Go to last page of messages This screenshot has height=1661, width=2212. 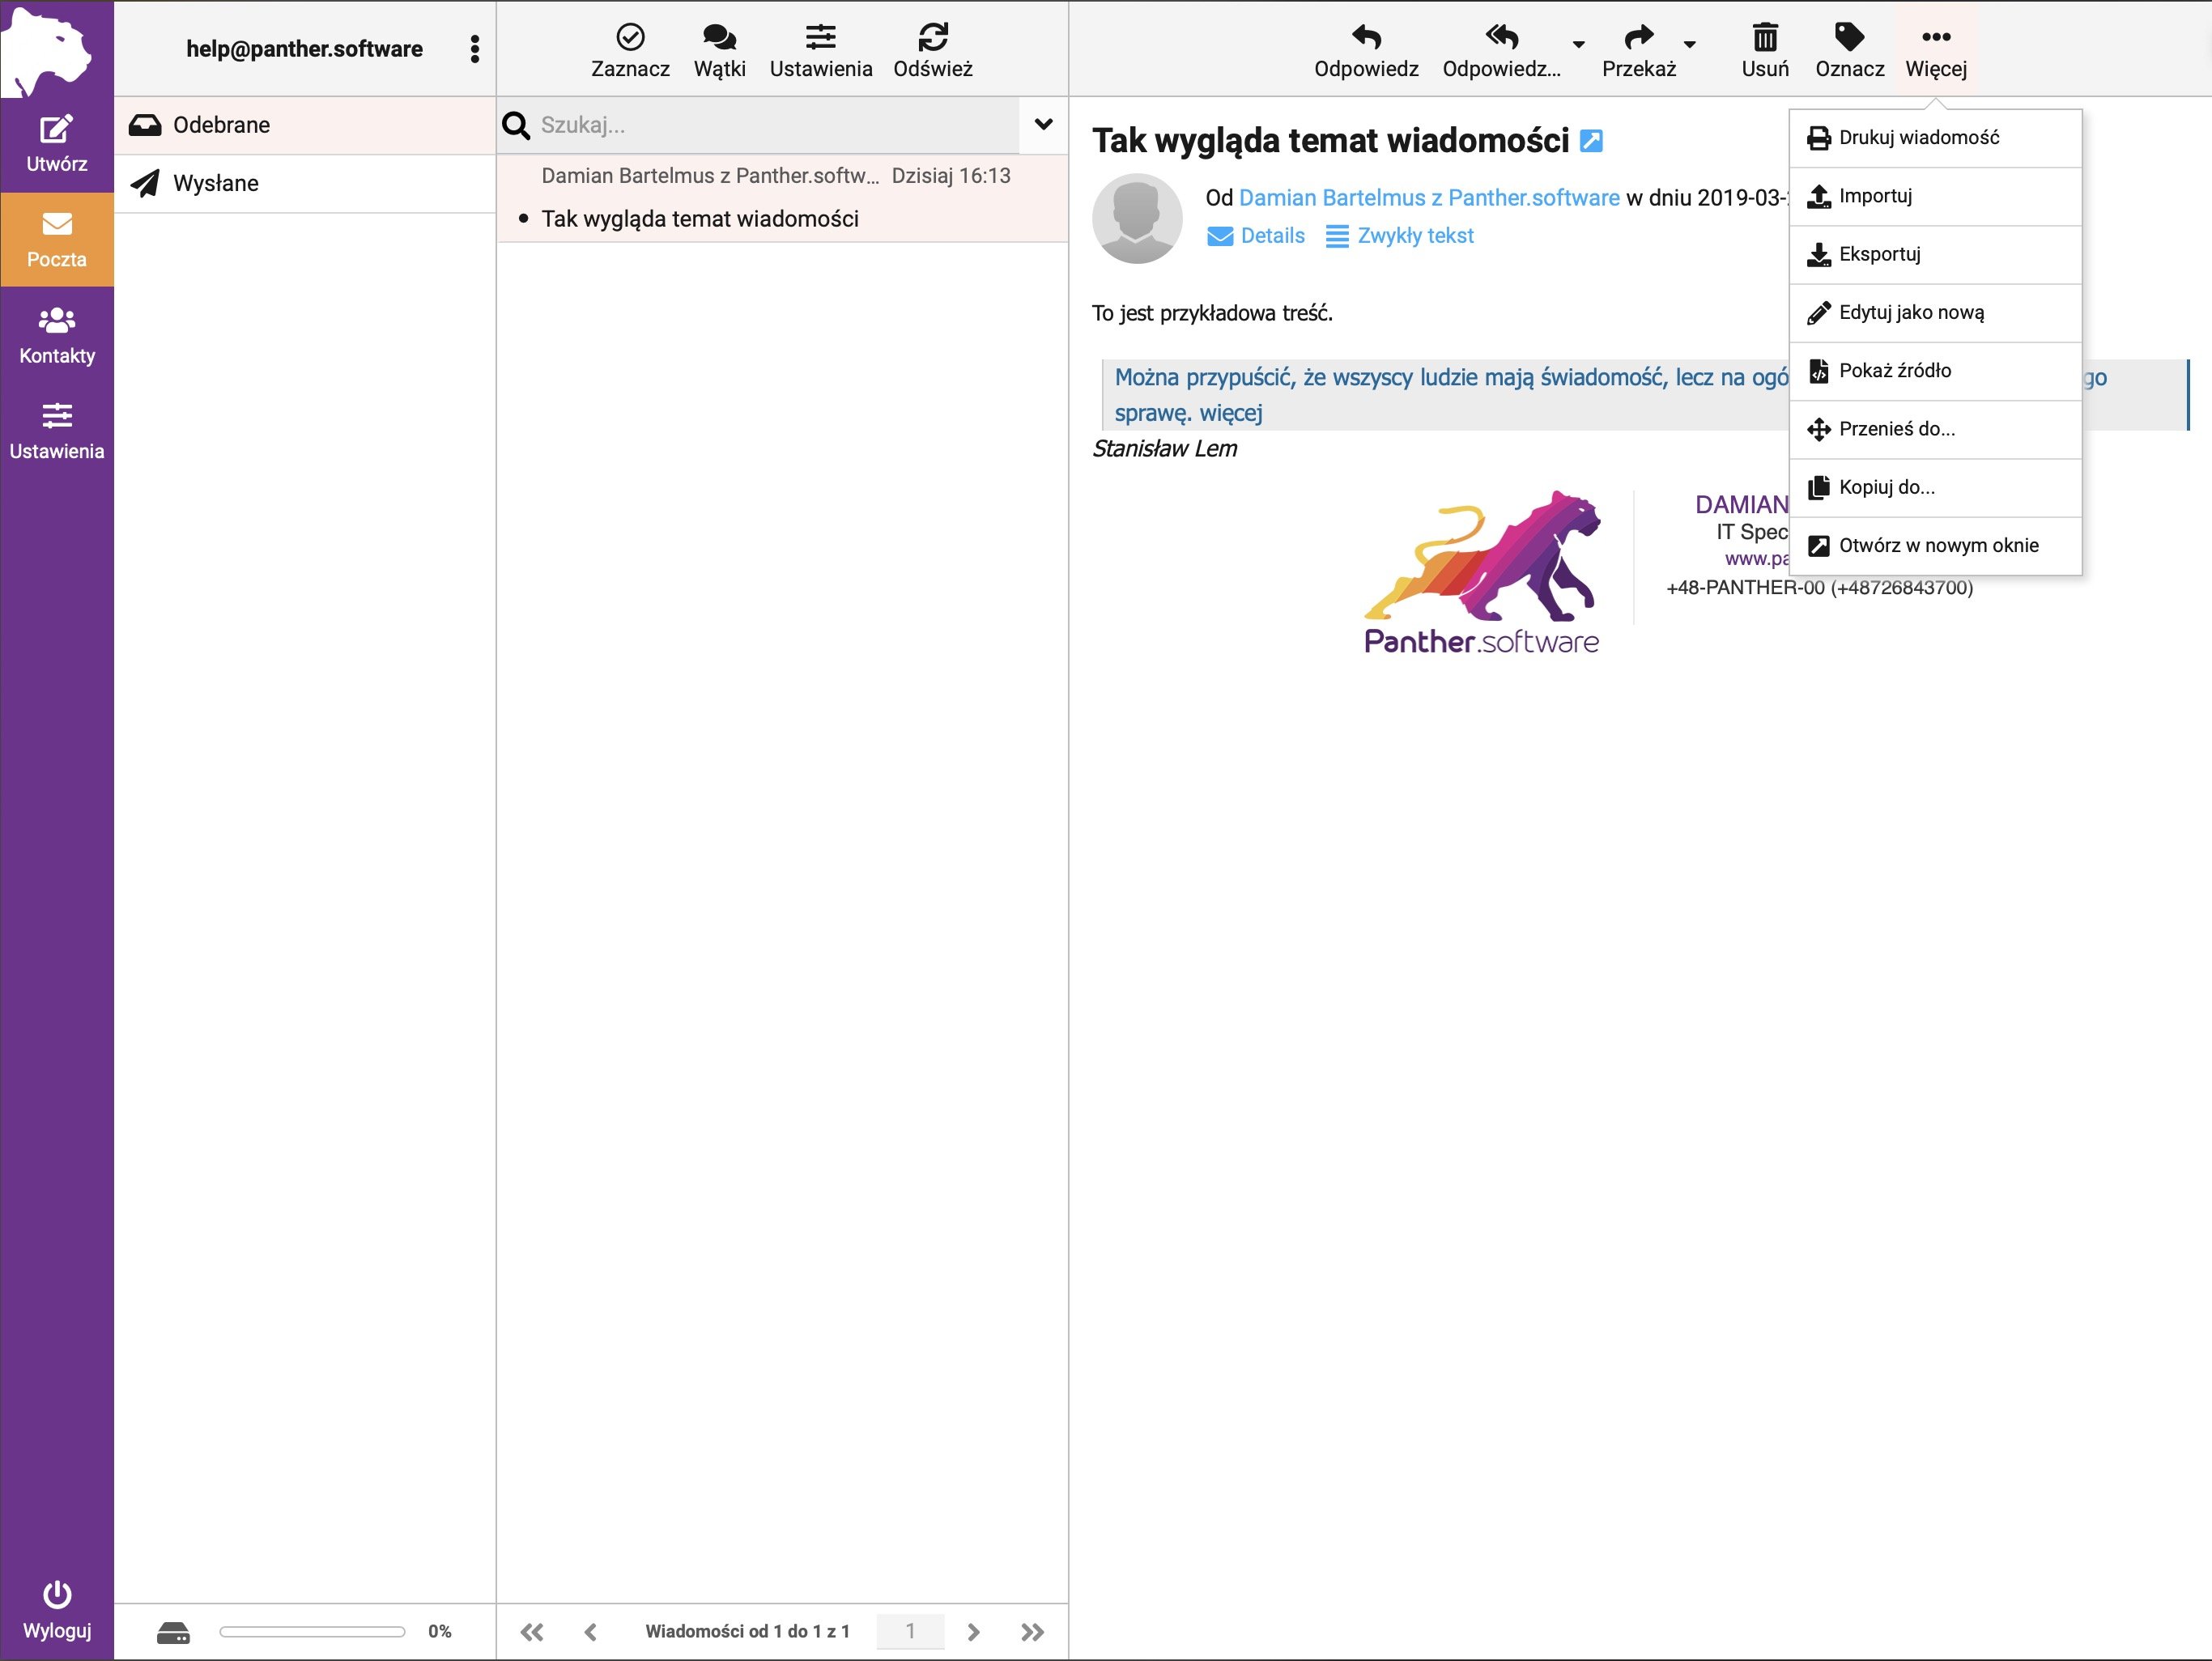click(1032, 1632)
